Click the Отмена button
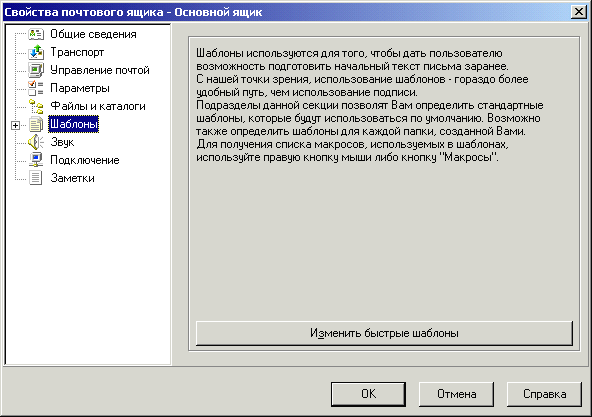Screen dimensions: 592x417 [456, 394]
